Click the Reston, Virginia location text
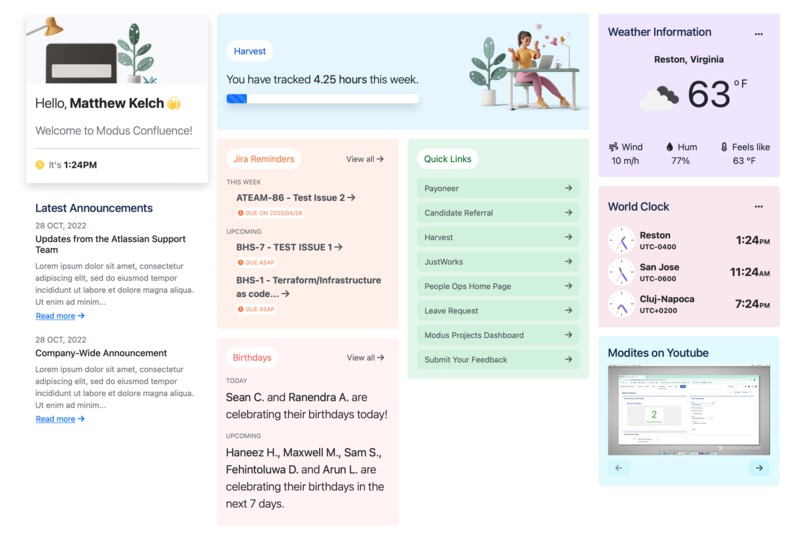Image resolution: width=806 pixels, height=544 pixels. pos(689,59)
